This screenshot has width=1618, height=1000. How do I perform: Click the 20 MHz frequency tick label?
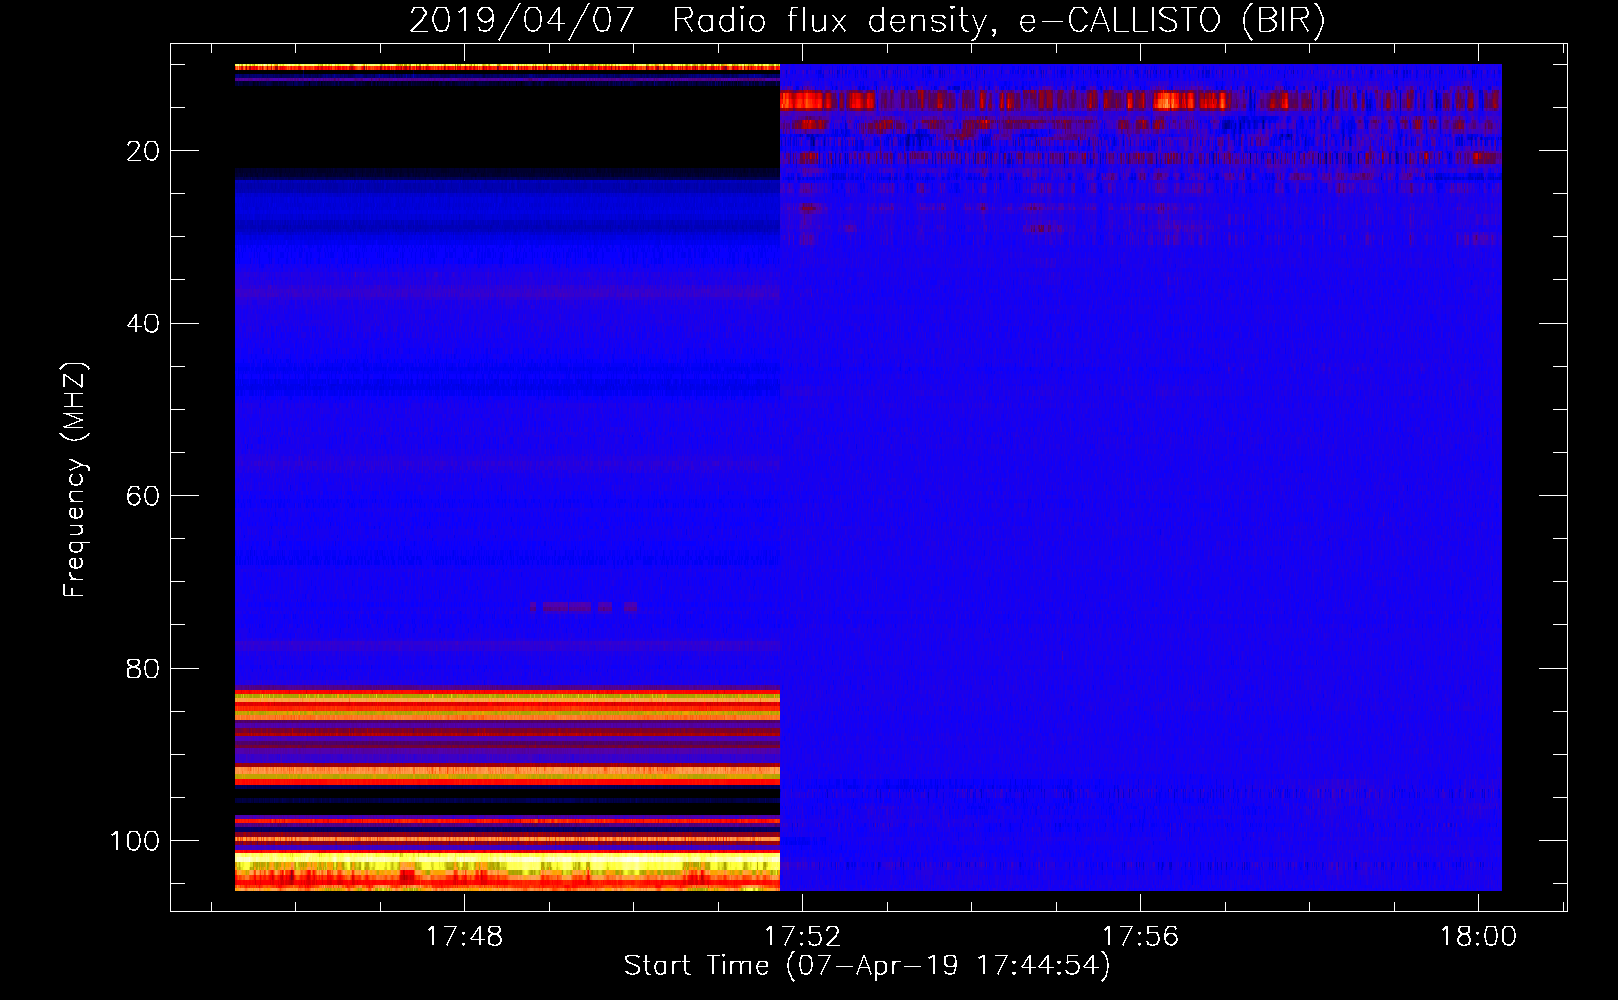coord(143,151)
